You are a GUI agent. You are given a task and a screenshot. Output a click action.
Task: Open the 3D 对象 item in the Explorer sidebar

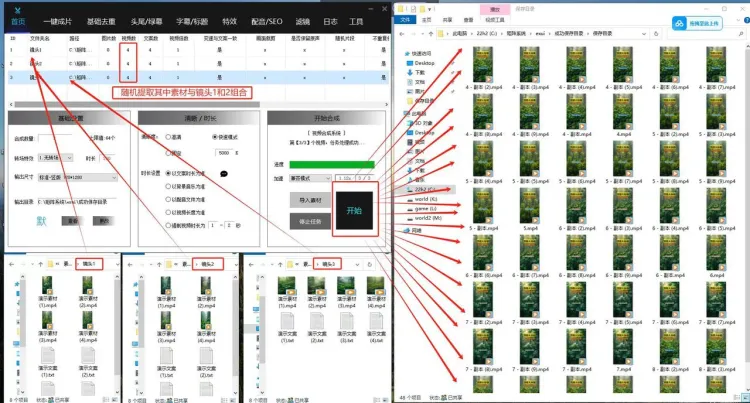pyautogui.click(x=419, y=123)
